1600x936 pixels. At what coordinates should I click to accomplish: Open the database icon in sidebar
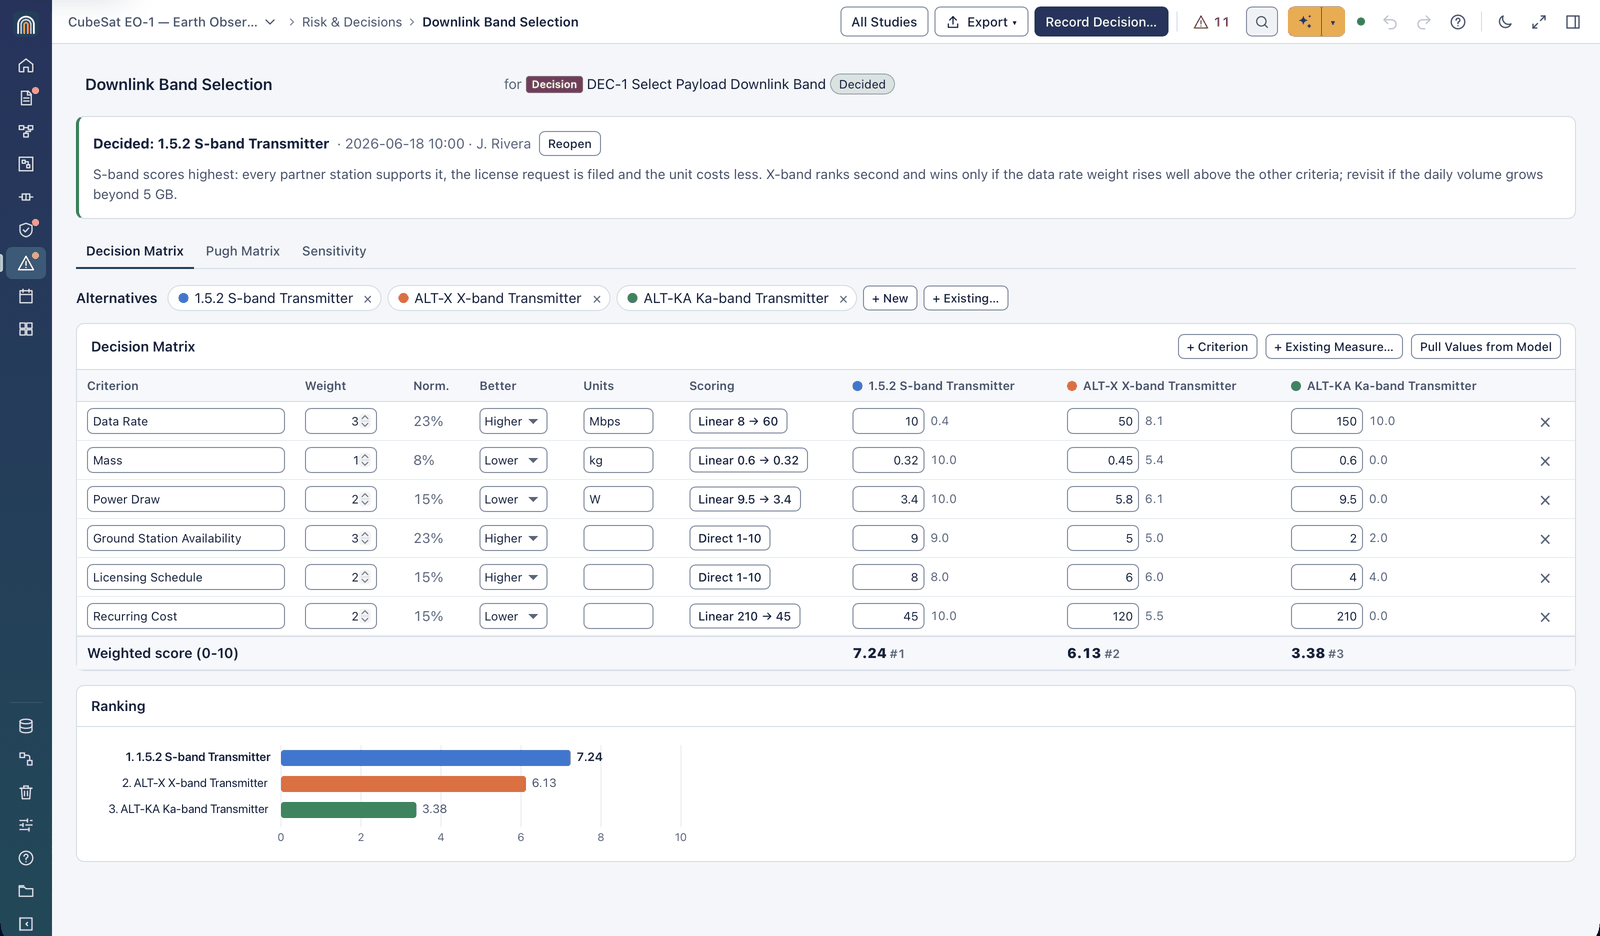click(26, 726)
